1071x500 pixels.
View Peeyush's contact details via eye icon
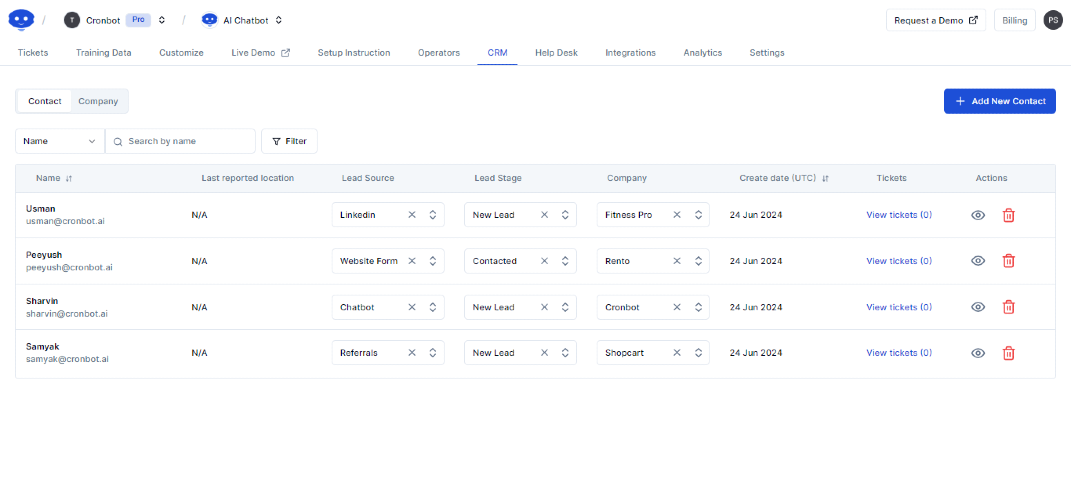point(978,261)
